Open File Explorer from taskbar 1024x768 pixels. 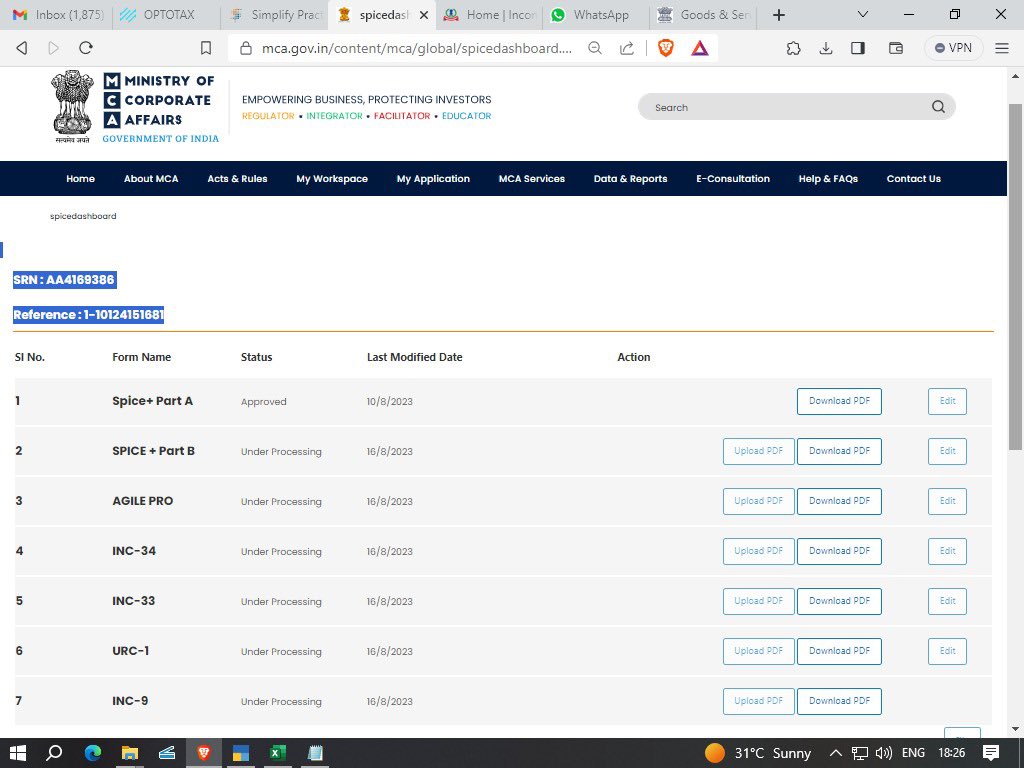(x=129, y=753)
